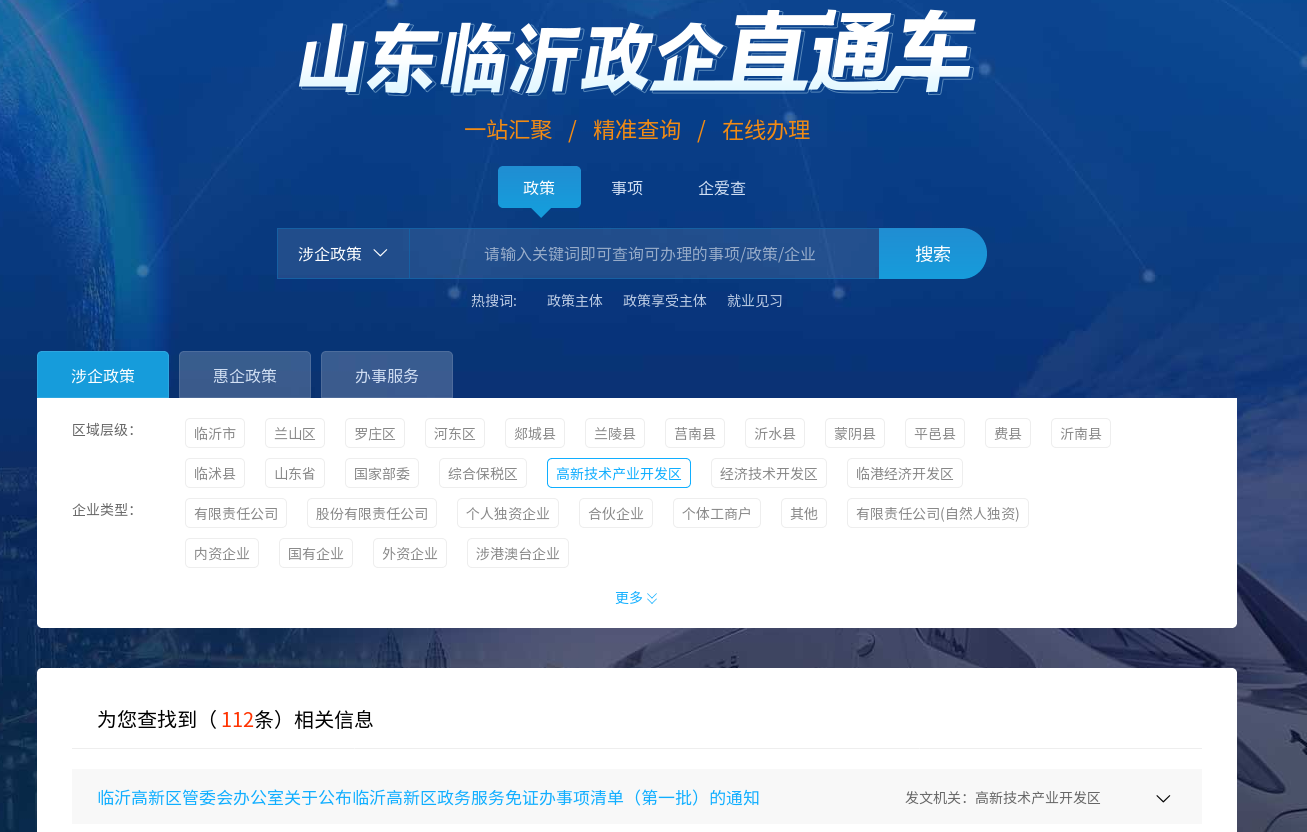Open the 办事服务 tab

click(x=387, y=376)
